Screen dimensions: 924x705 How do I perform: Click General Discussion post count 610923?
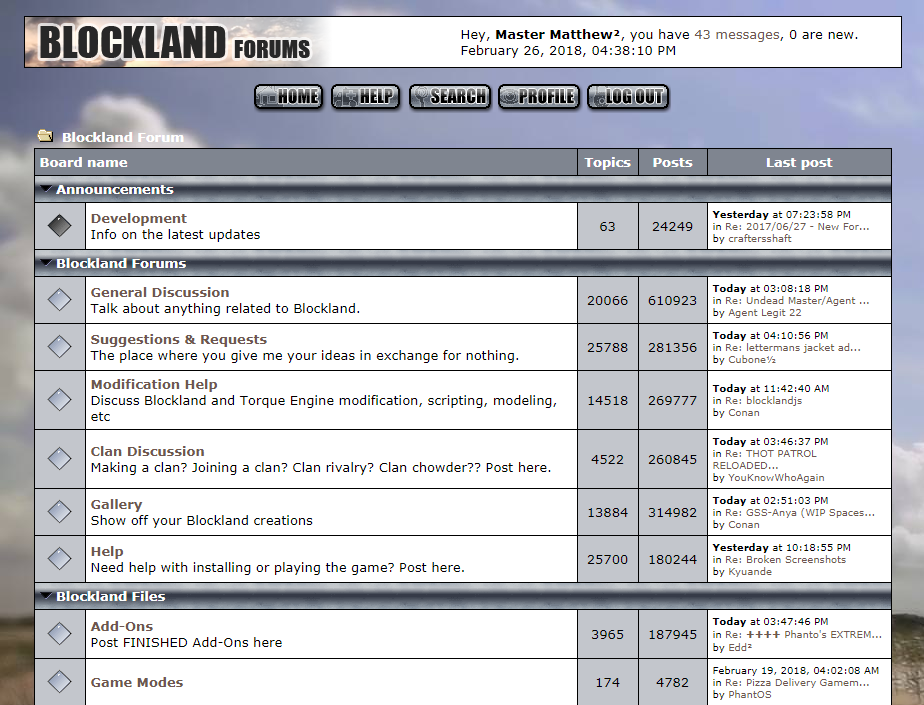click(672, 301)
